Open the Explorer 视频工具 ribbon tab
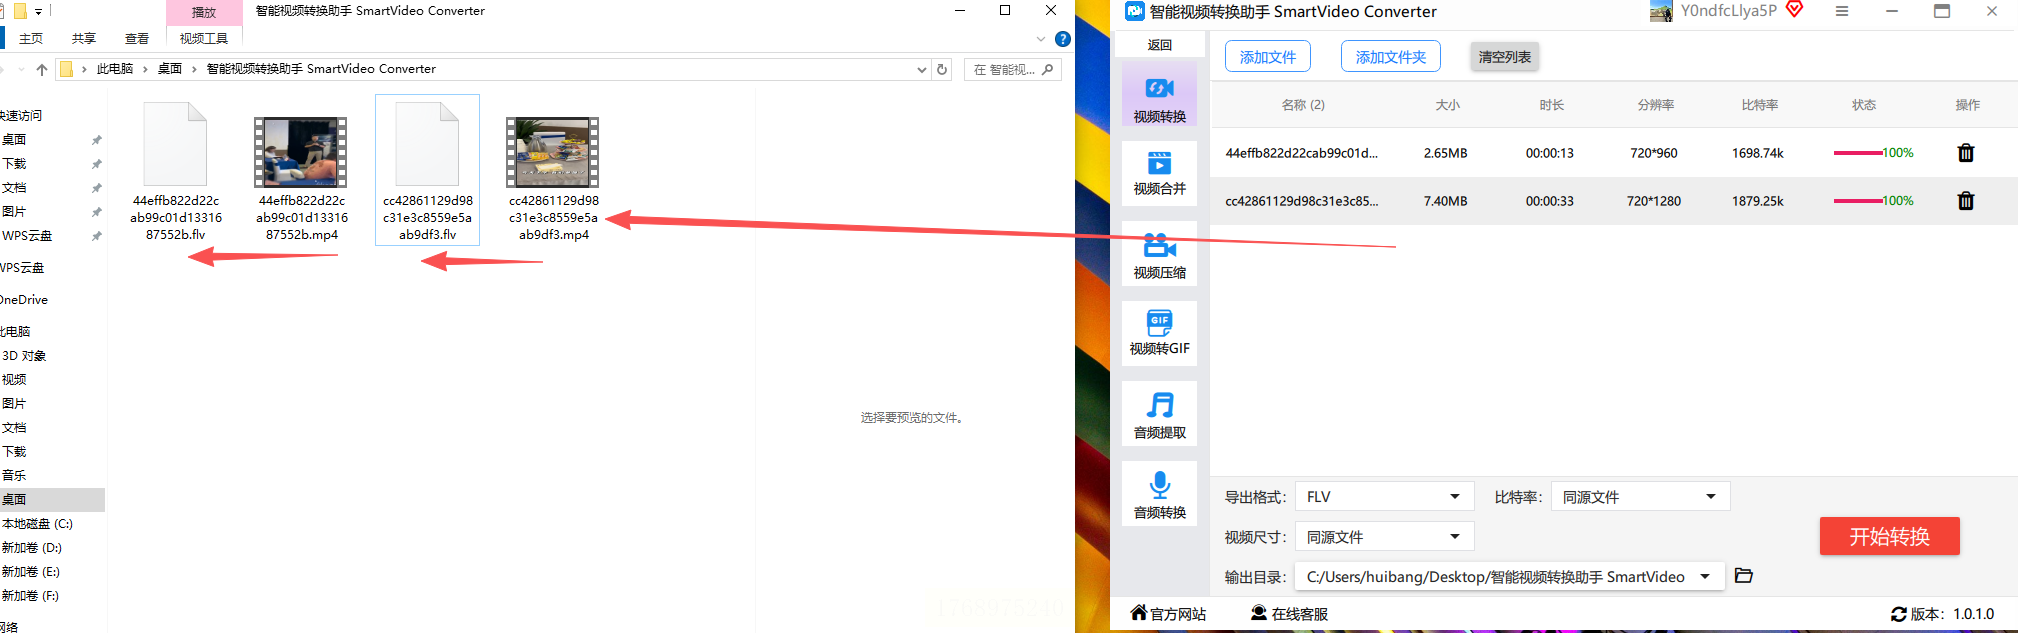The image size is (2018, 633). coord(204,38)
